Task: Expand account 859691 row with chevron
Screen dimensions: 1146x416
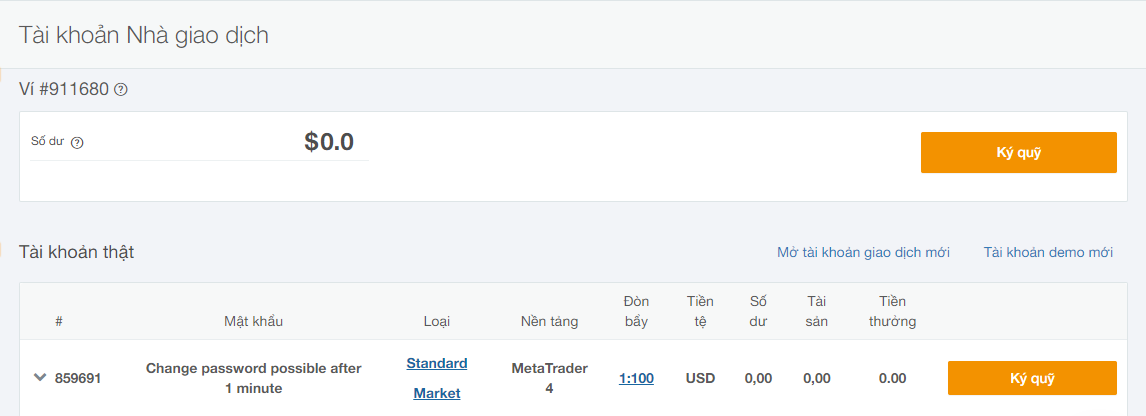Action: click(x=40, y=377)
